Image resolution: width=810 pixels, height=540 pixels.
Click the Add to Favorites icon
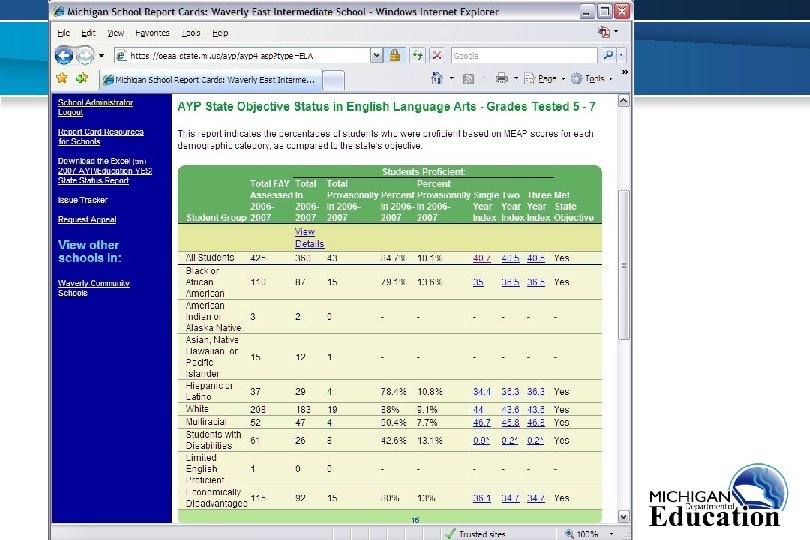click(82, 78)
